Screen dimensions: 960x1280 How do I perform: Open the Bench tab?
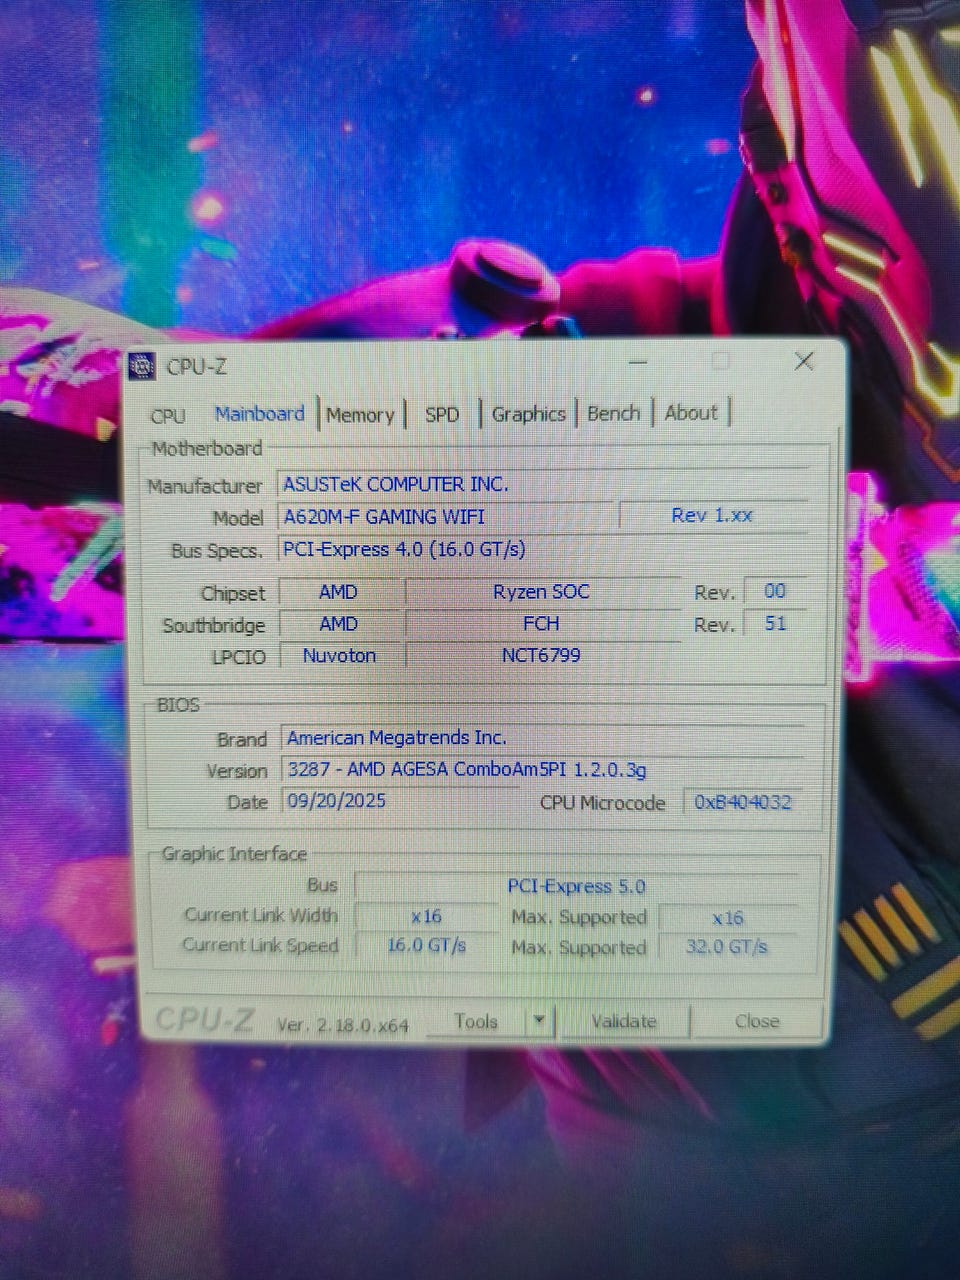click(x=613, y=413)
